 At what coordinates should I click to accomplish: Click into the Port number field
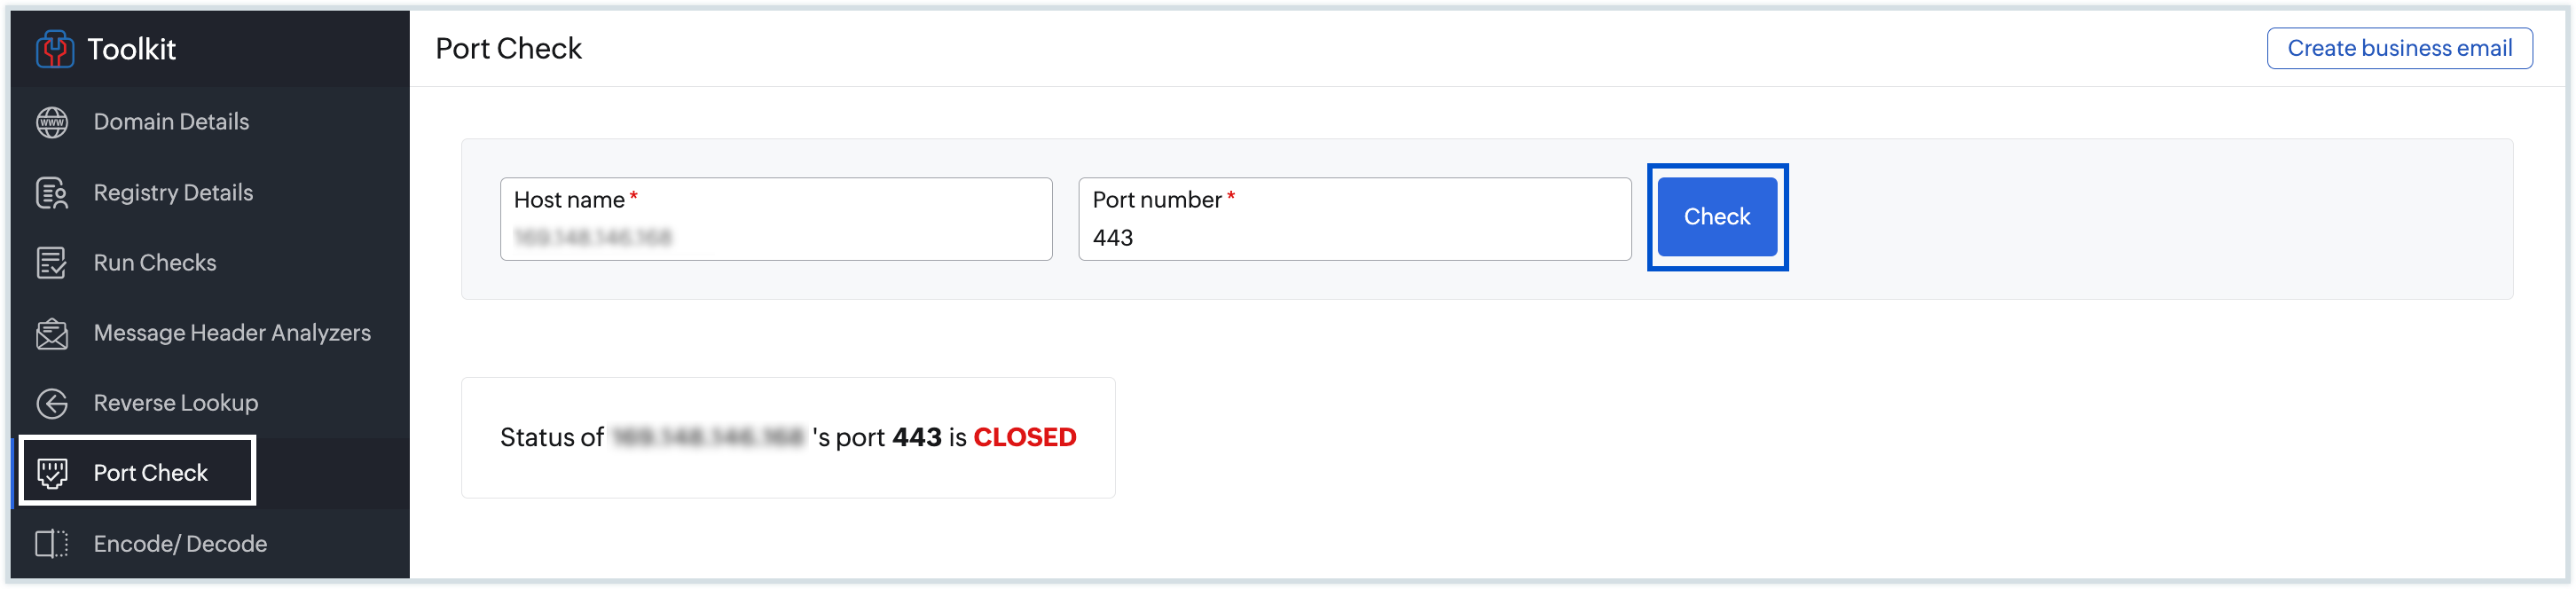pyautogui.click(x=1354, y=236)
